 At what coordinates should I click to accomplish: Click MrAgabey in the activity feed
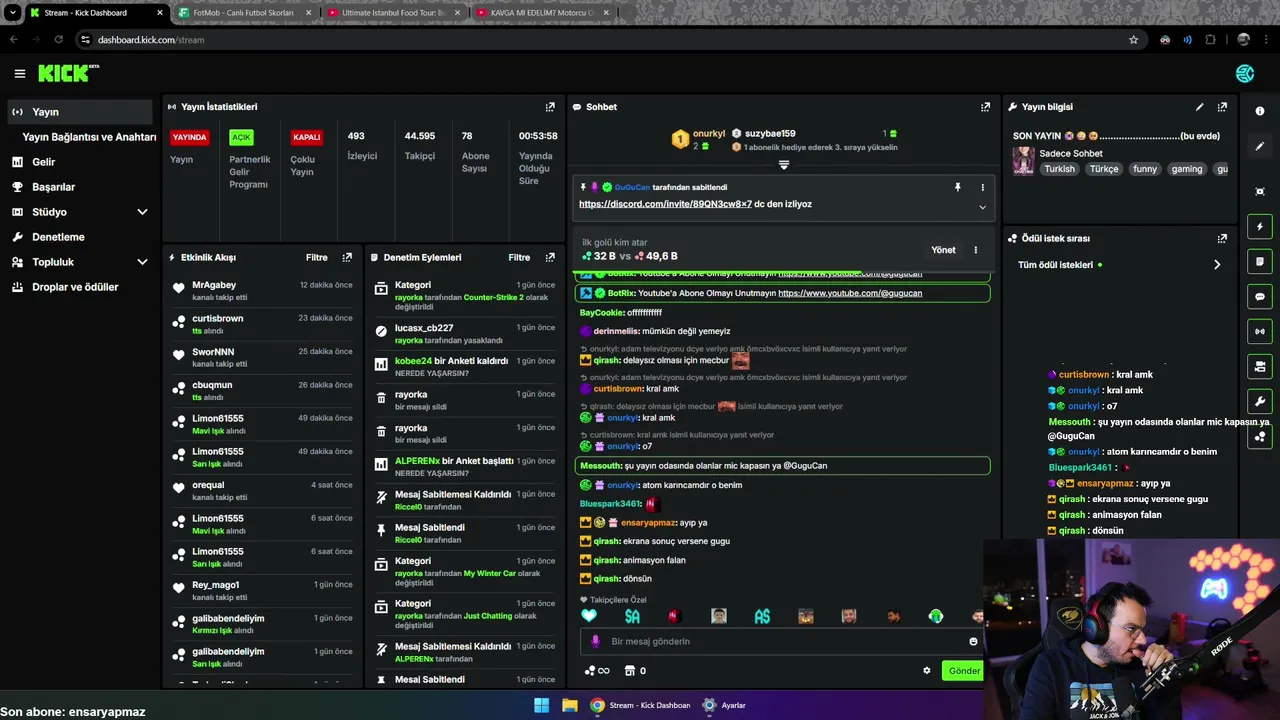tap(214, 285)
